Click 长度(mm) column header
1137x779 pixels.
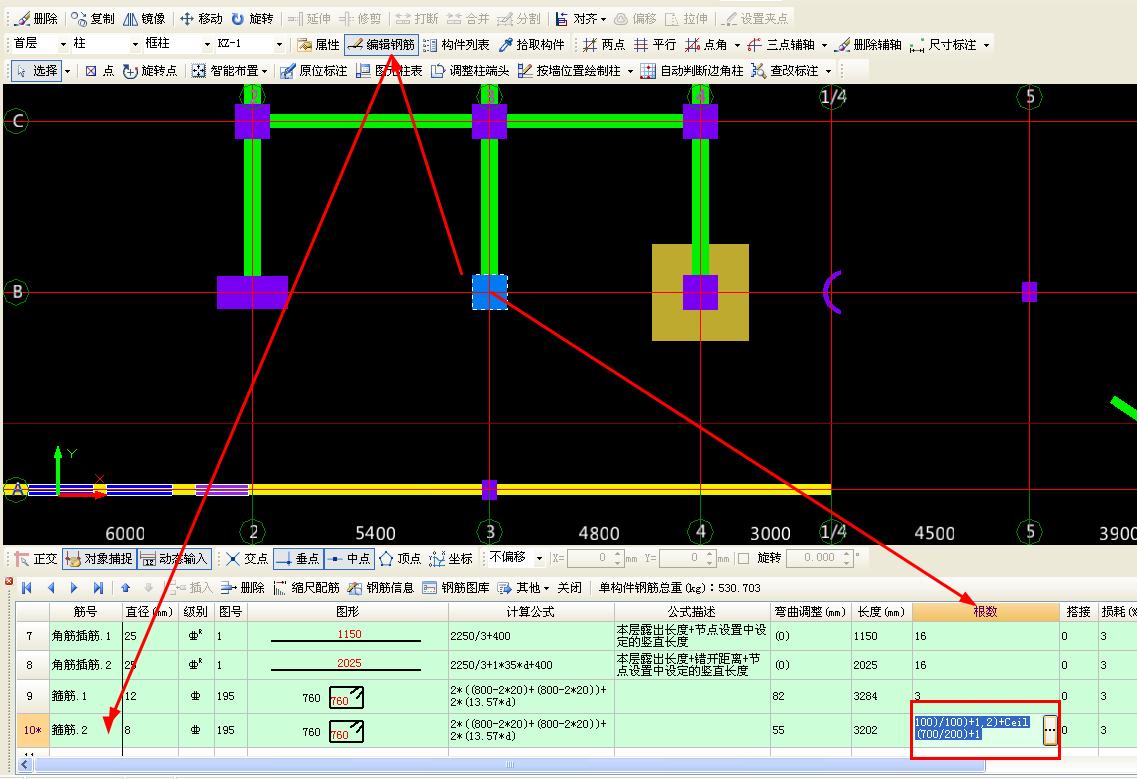pyautogui.click(x=881, y=611)
